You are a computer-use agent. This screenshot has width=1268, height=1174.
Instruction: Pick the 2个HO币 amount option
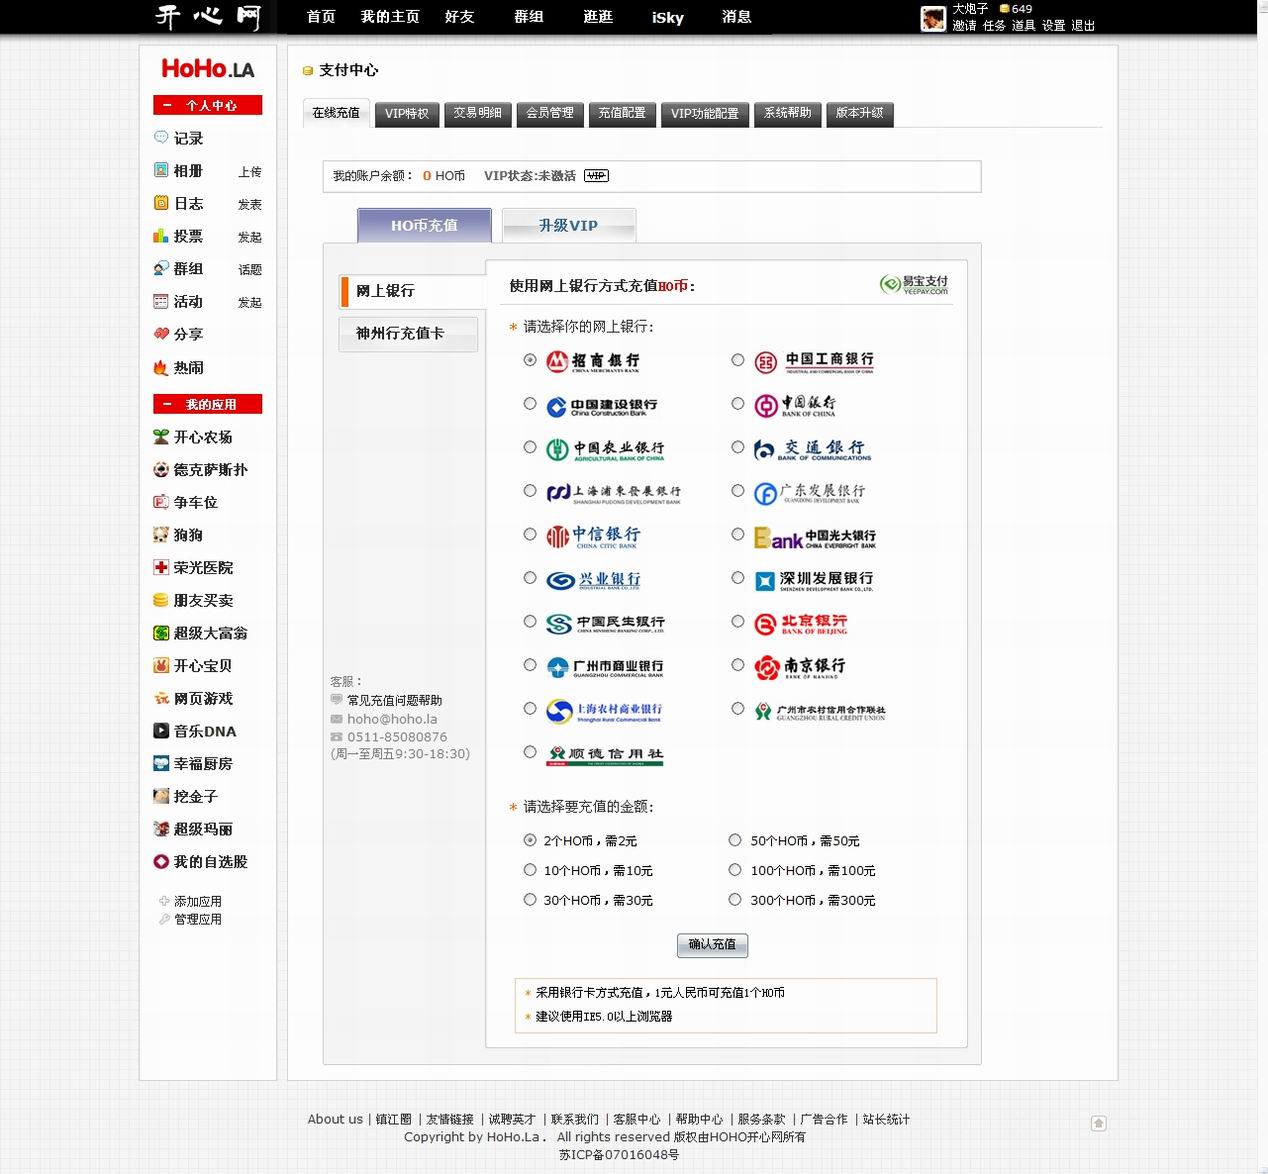[x=530, y=840]
